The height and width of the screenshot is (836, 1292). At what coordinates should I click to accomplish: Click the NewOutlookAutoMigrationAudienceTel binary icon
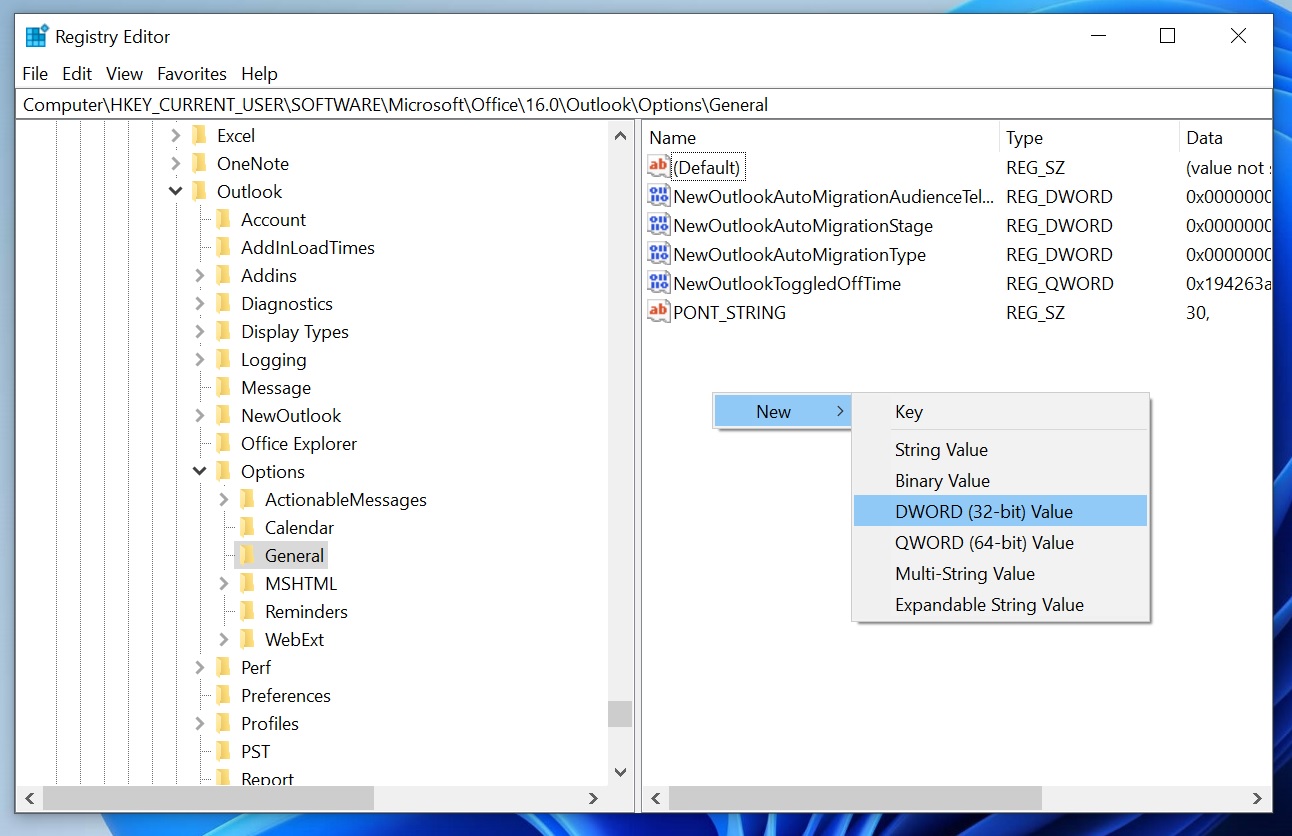click(658, 196)
